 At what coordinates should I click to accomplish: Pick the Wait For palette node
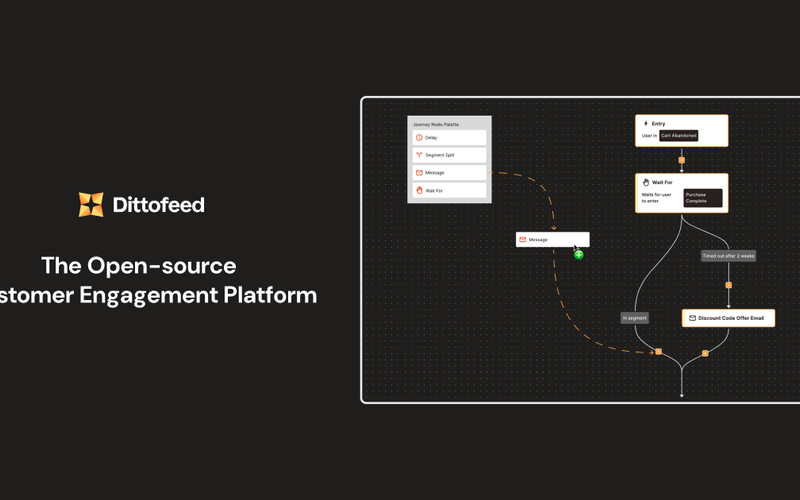pos(449,190)
